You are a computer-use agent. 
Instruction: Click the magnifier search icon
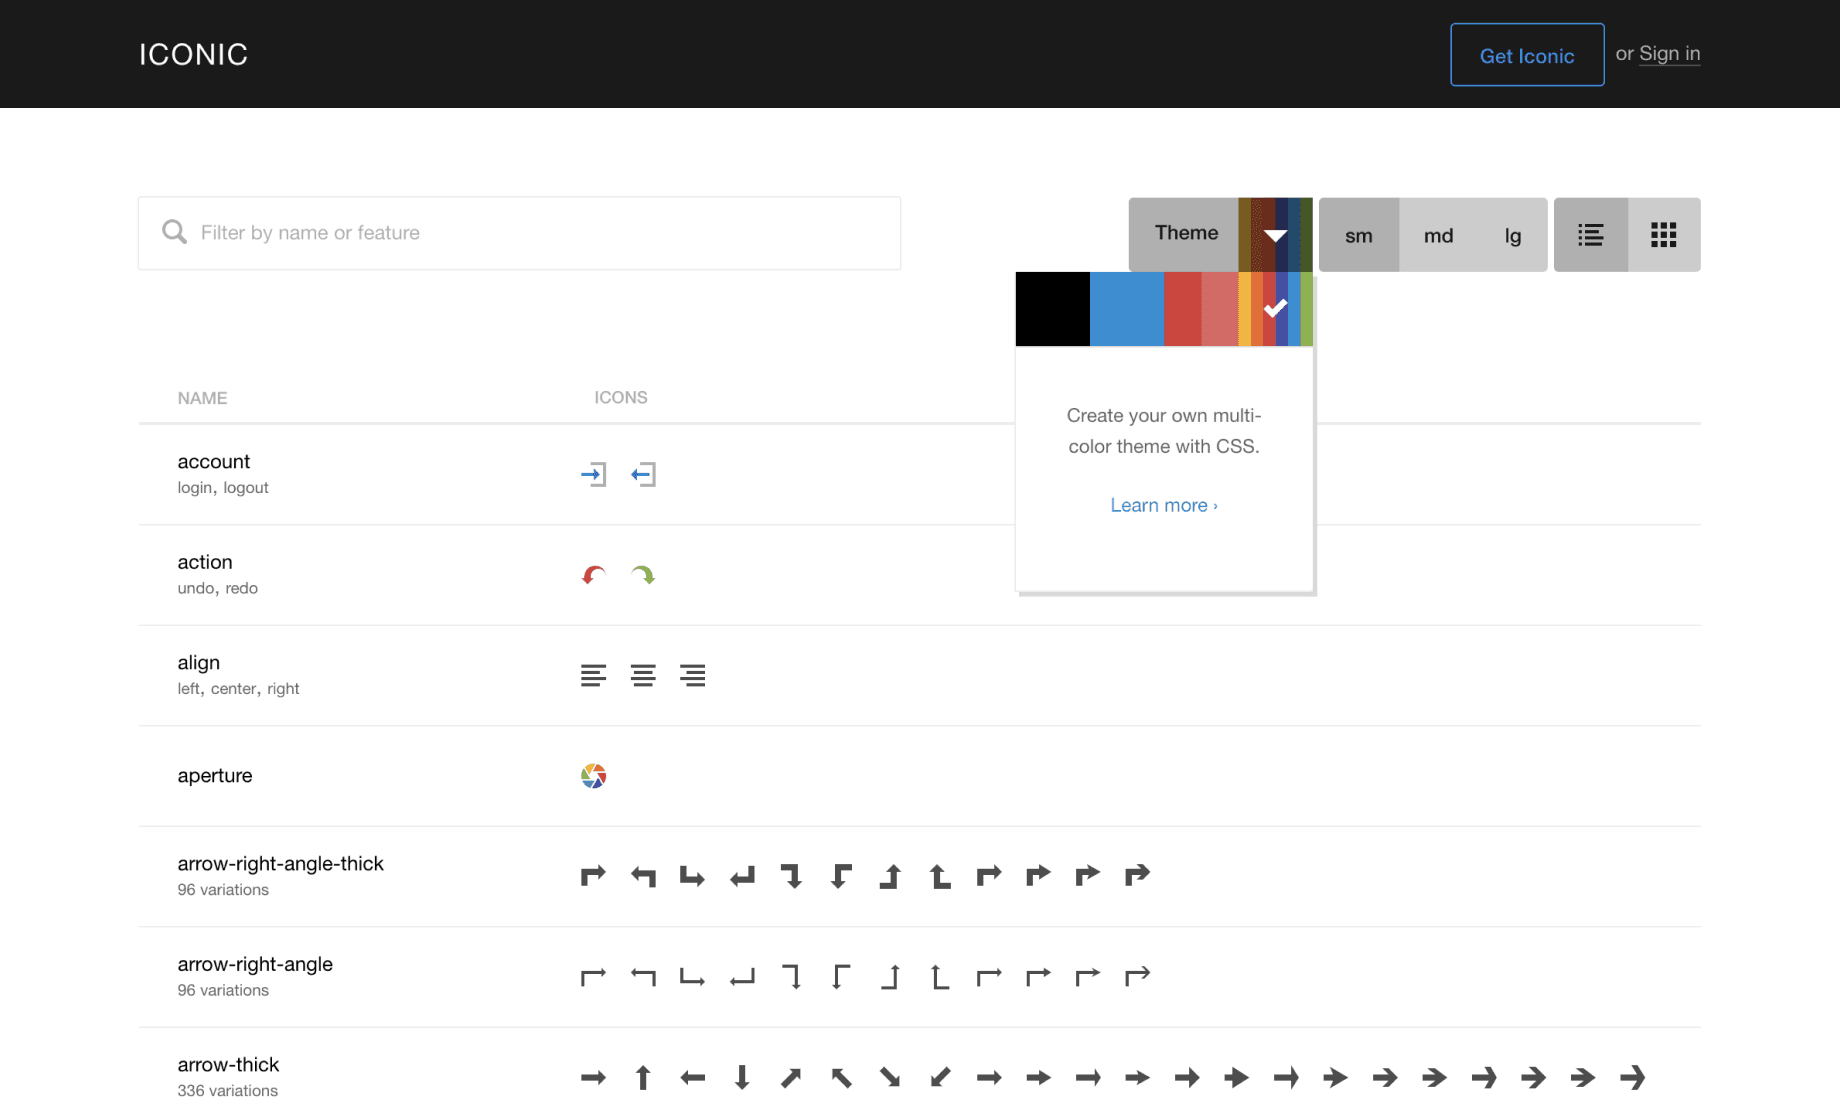click(174, 232)
